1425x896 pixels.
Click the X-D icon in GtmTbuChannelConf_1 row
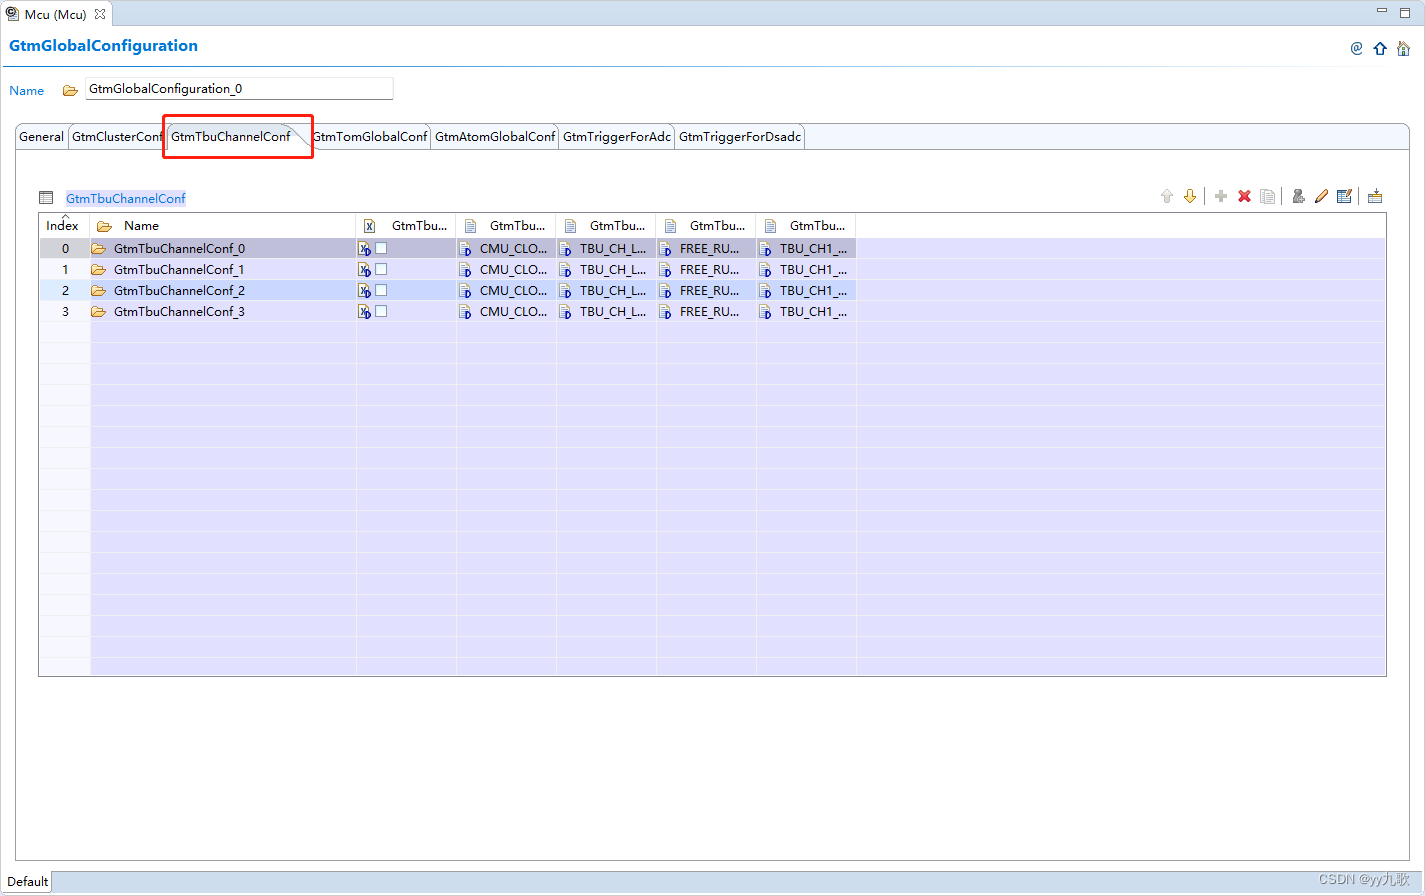click(365, 269)
